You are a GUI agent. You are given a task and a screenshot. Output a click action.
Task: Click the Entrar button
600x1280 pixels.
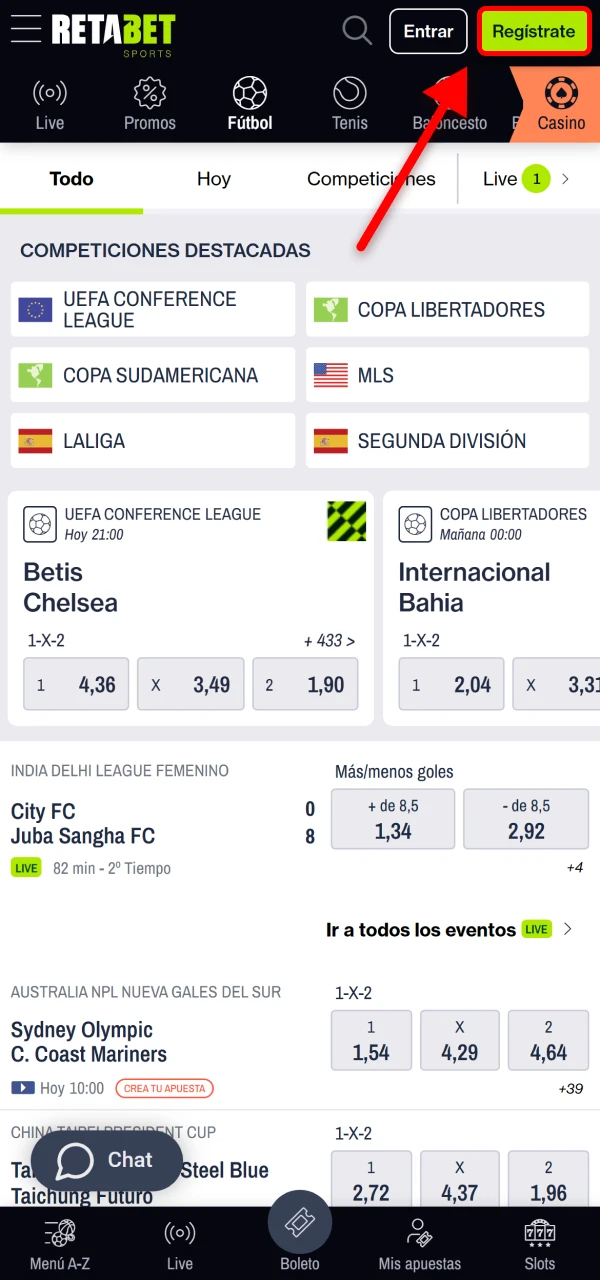click(x=428, y=31)
